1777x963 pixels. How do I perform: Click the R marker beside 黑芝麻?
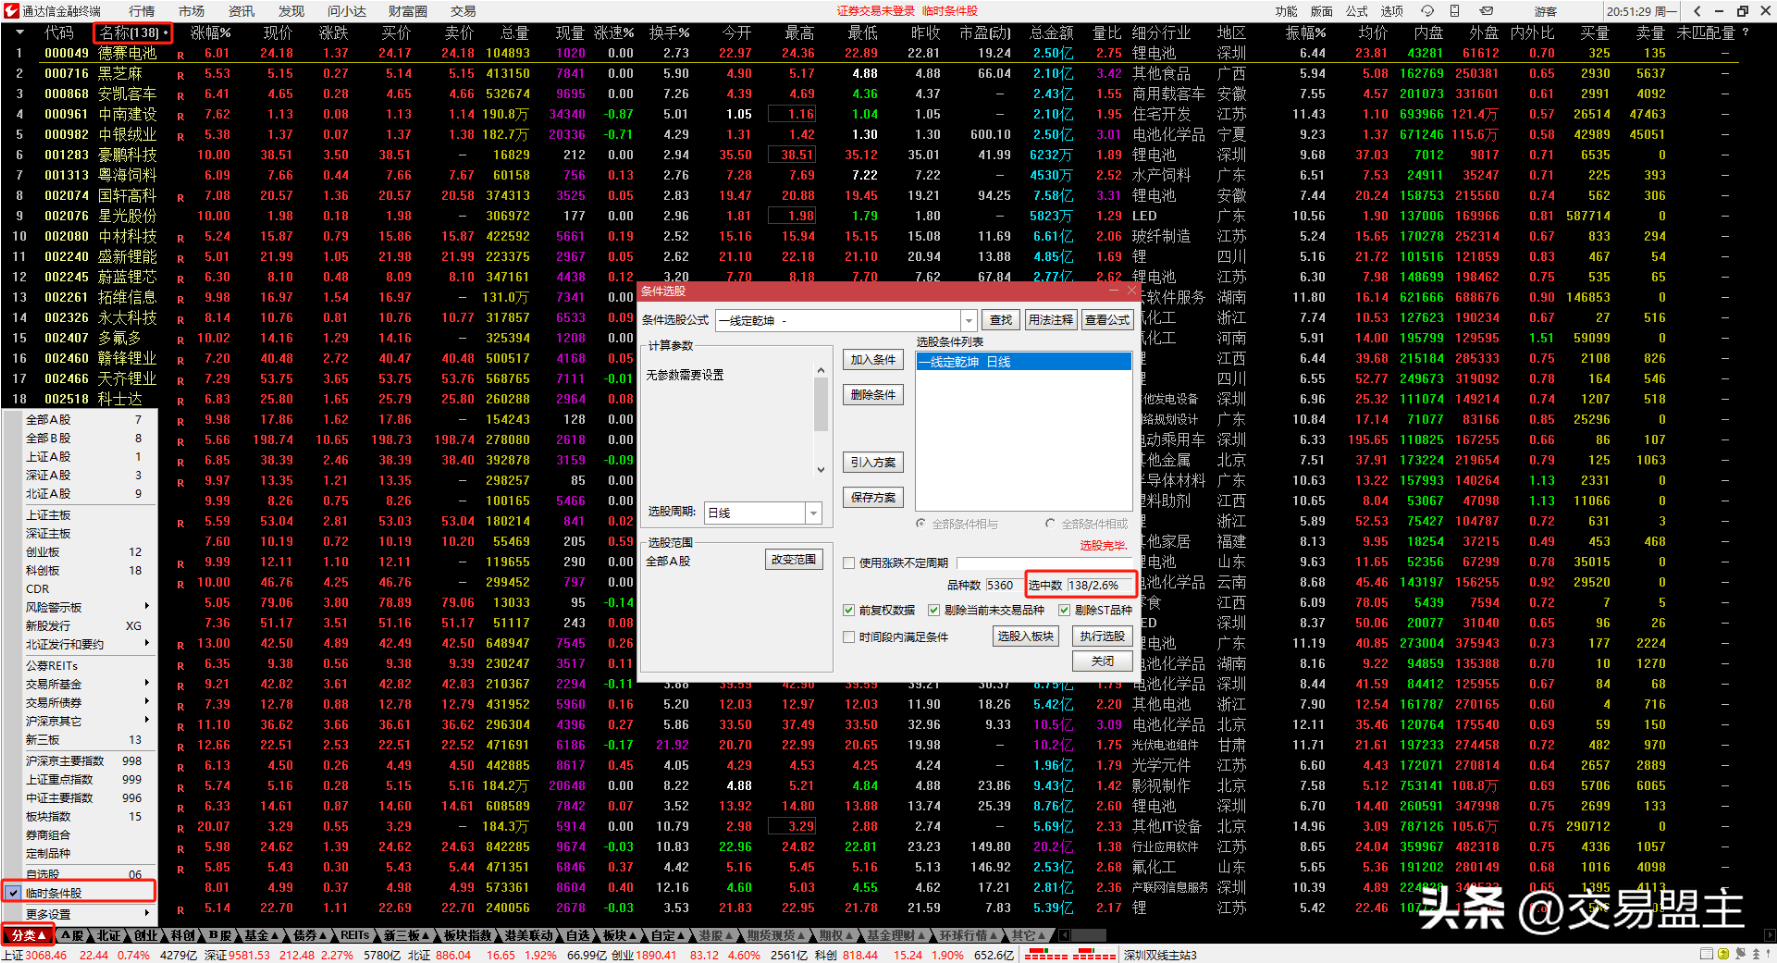tap(180, 75)
